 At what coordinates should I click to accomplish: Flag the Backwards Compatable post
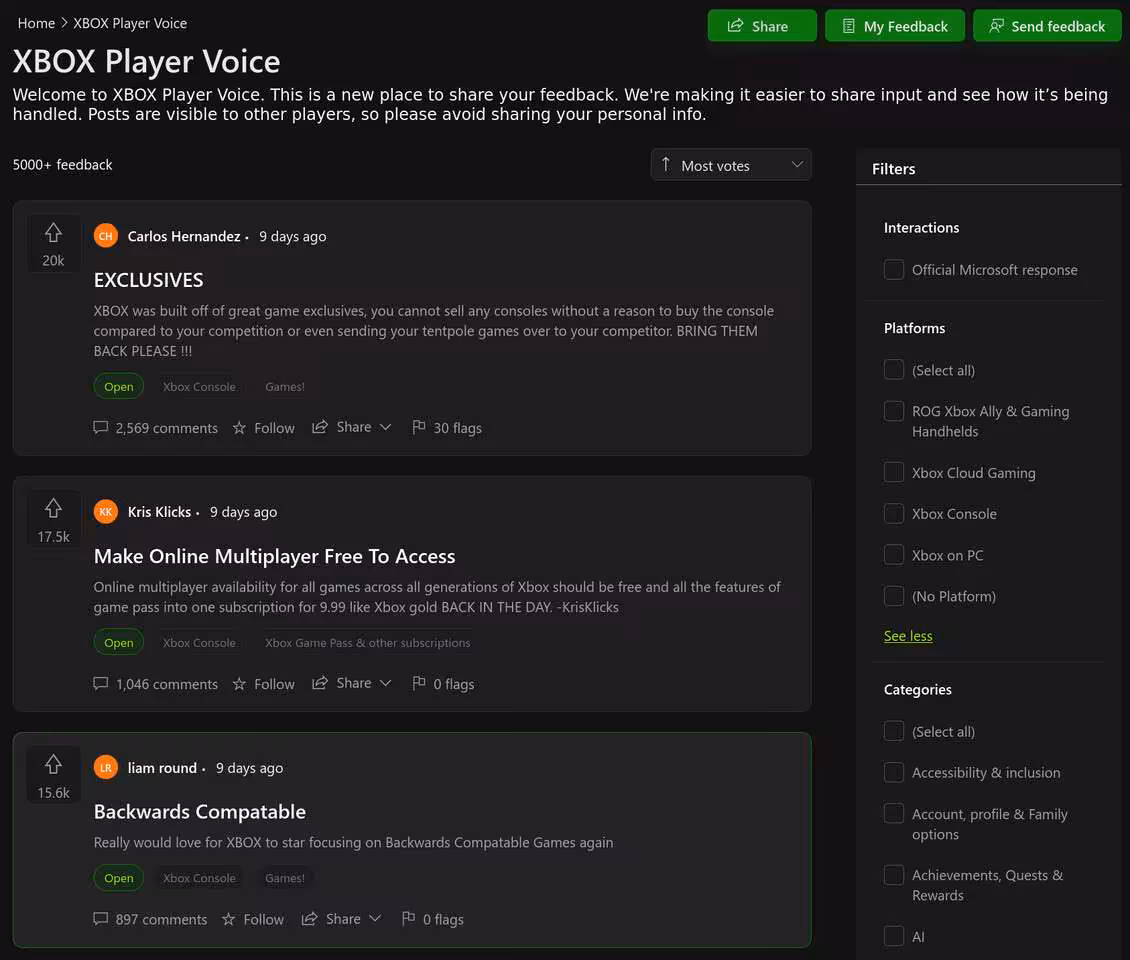(x=432, y=920)
